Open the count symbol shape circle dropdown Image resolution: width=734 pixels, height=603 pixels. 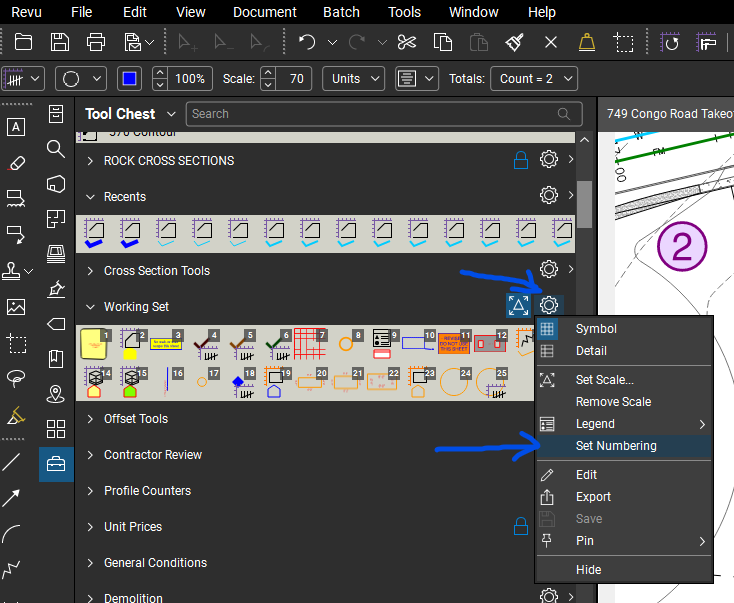[81, 79]
